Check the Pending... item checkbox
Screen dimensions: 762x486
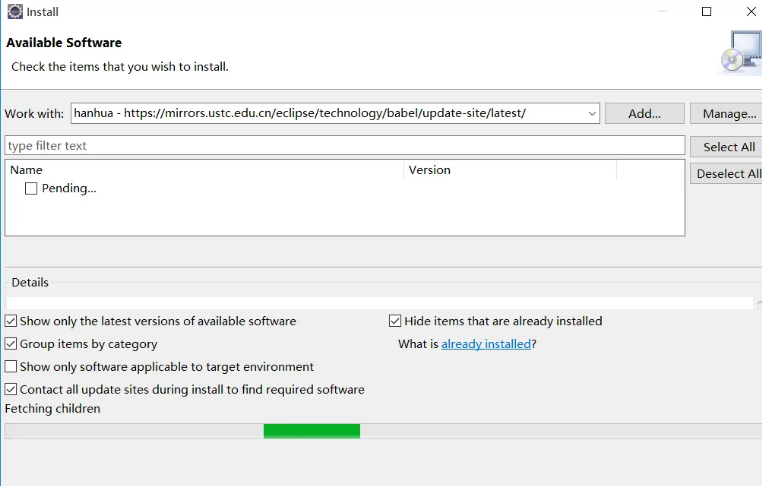coord(31,188)
